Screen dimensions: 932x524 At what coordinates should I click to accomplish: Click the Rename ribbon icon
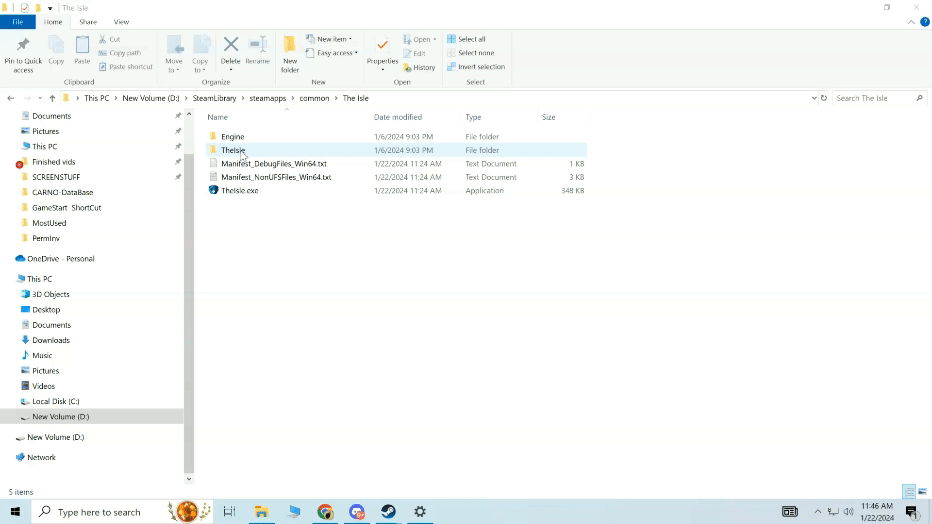click(257, 45)
